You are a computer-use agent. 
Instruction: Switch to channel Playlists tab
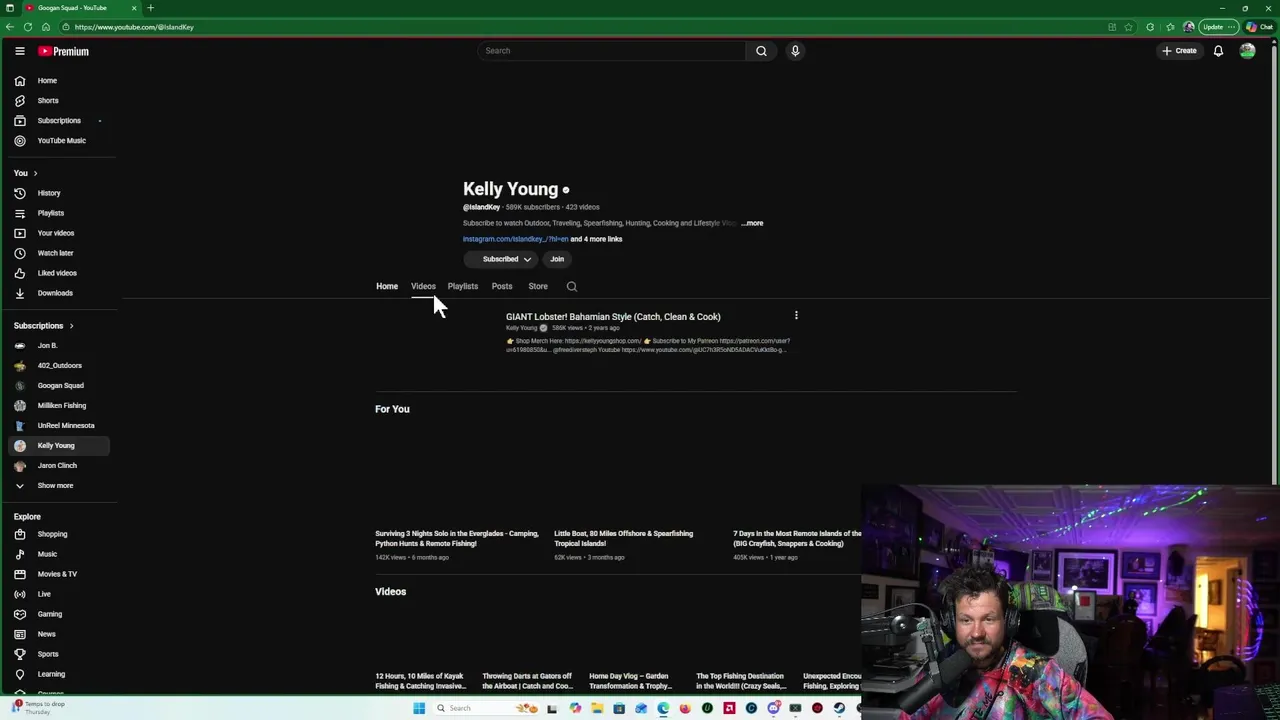pyautogui.click(x=463, y=286)
